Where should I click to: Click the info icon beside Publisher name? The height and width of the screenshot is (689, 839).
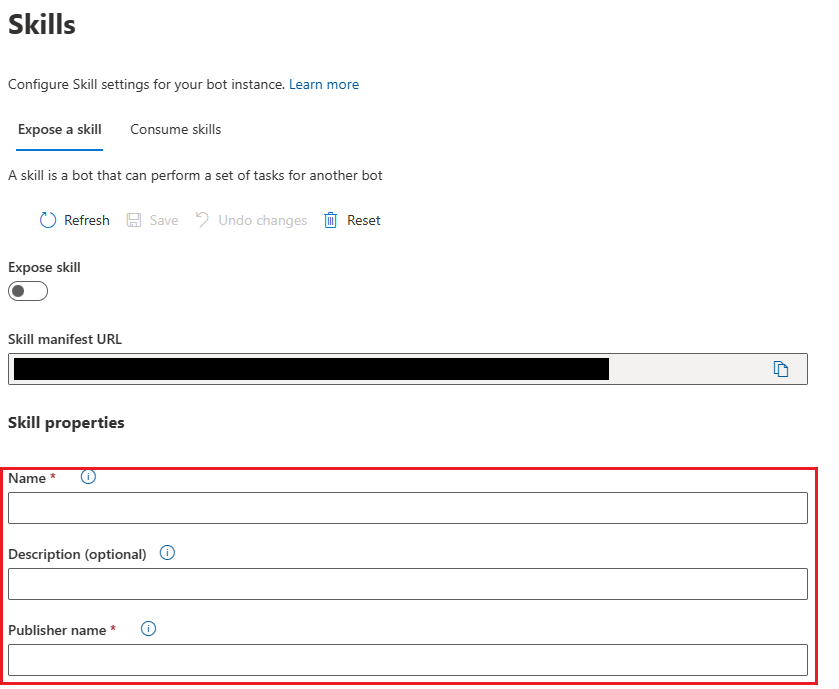(x=149, y=629)
